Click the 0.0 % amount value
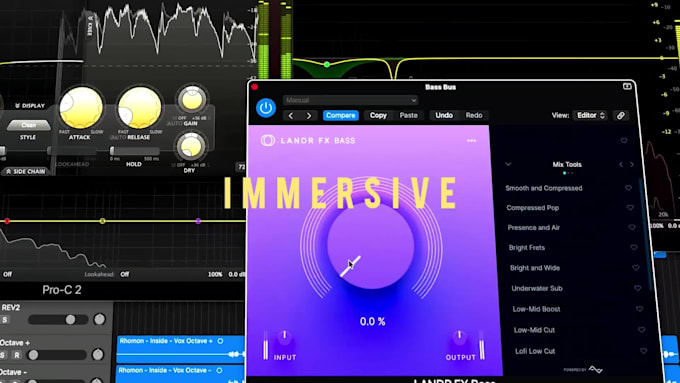 (372, 321)
